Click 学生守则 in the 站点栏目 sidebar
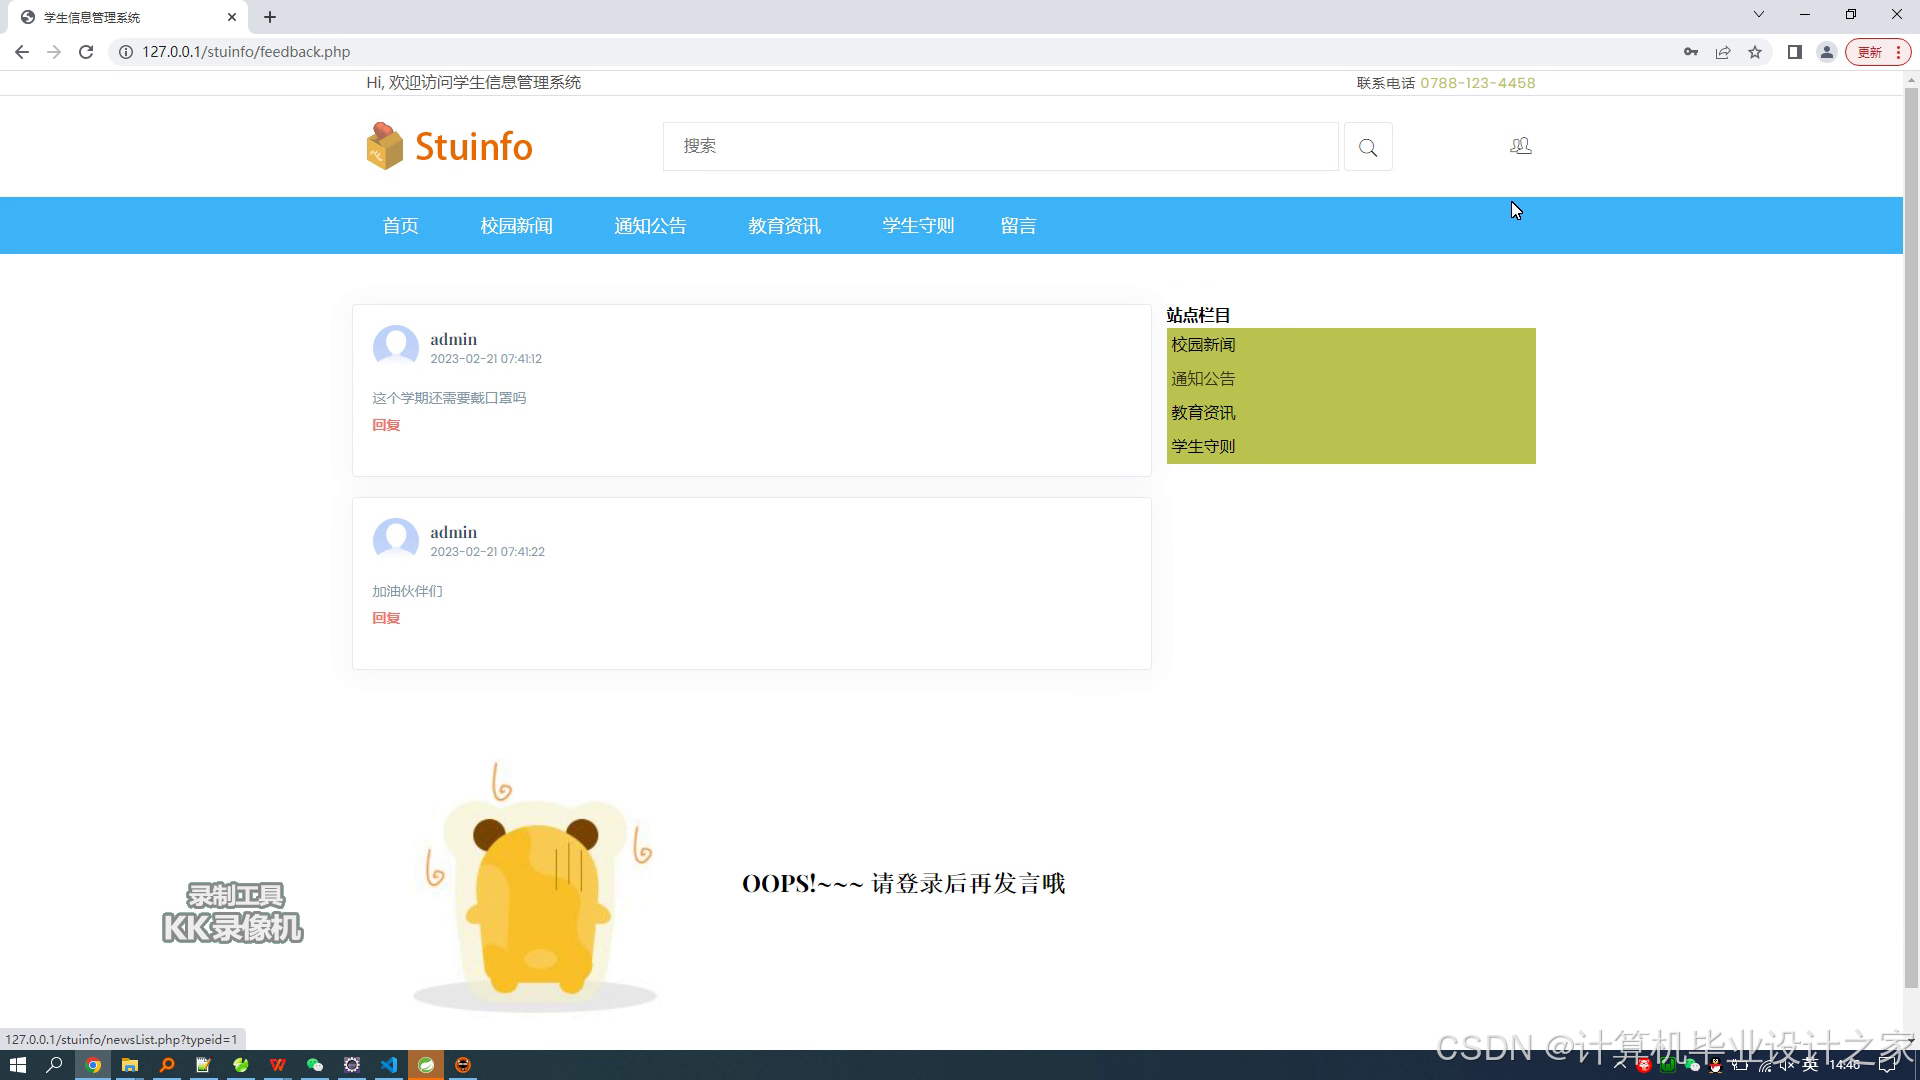 coord(1203,447)
